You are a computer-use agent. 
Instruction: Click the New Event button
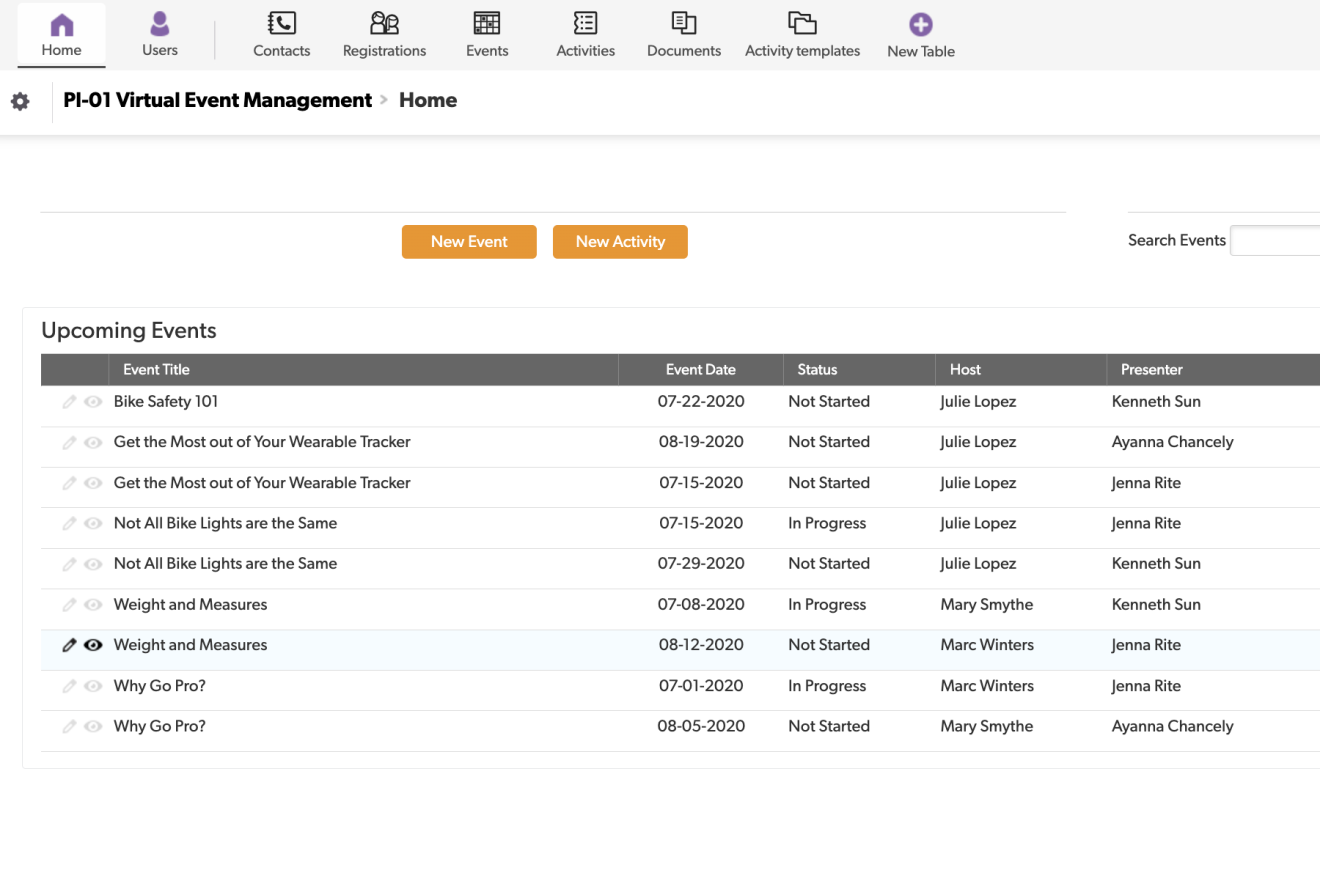(469, 242)
